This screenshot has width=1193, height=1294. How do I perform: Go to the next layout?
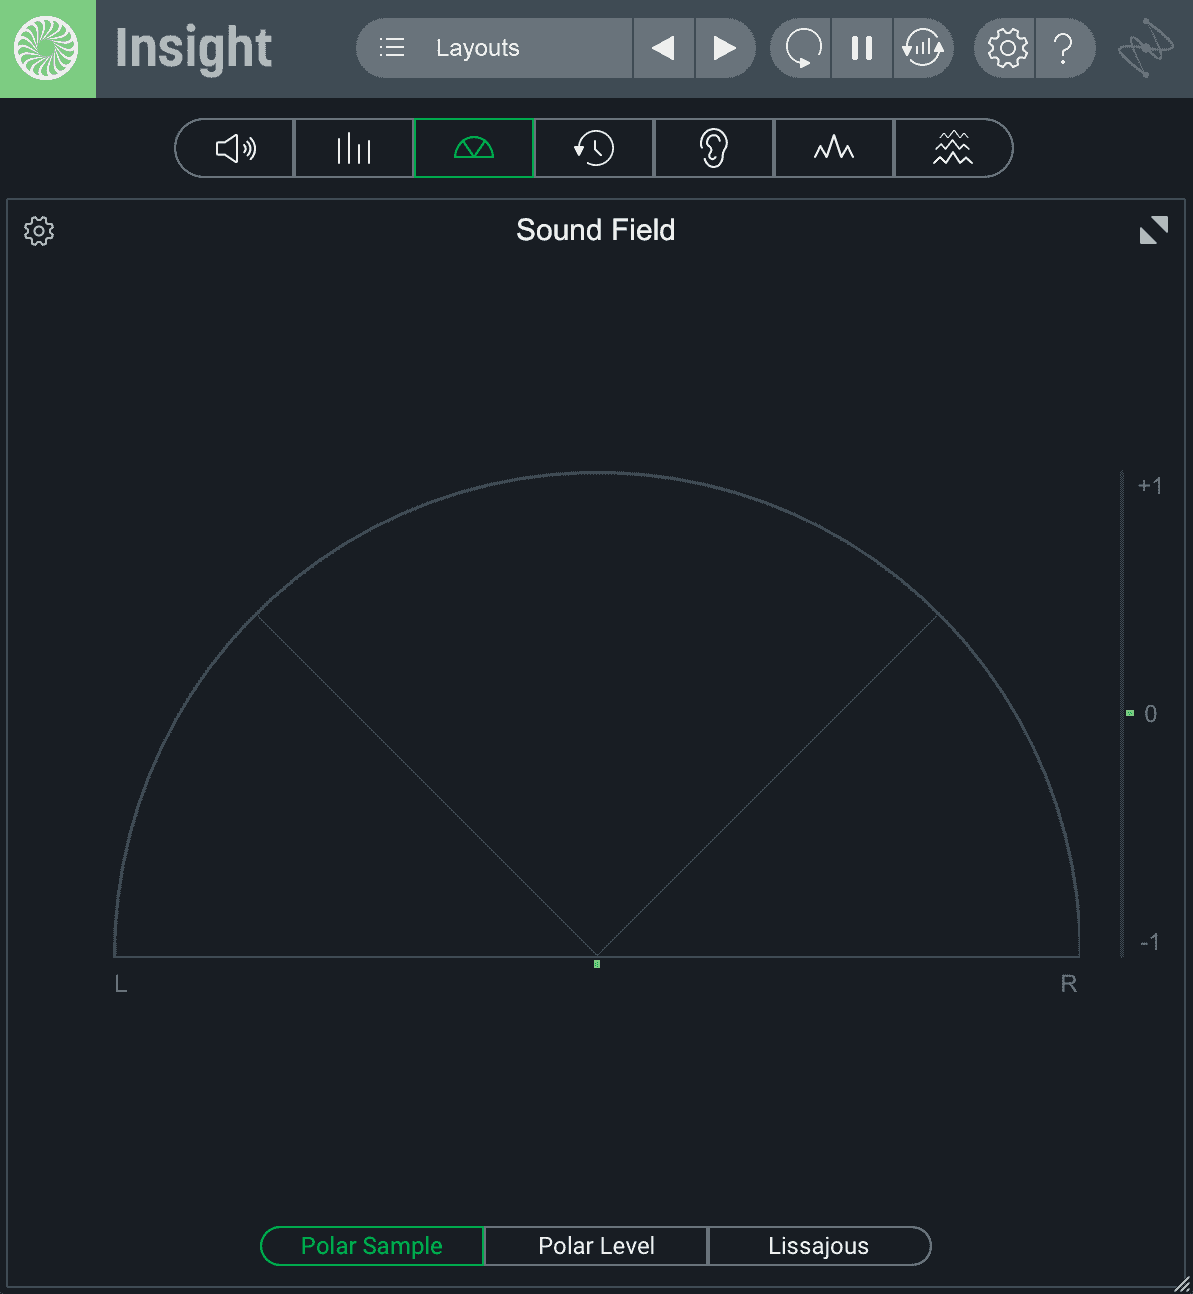[x=725, y=48]
